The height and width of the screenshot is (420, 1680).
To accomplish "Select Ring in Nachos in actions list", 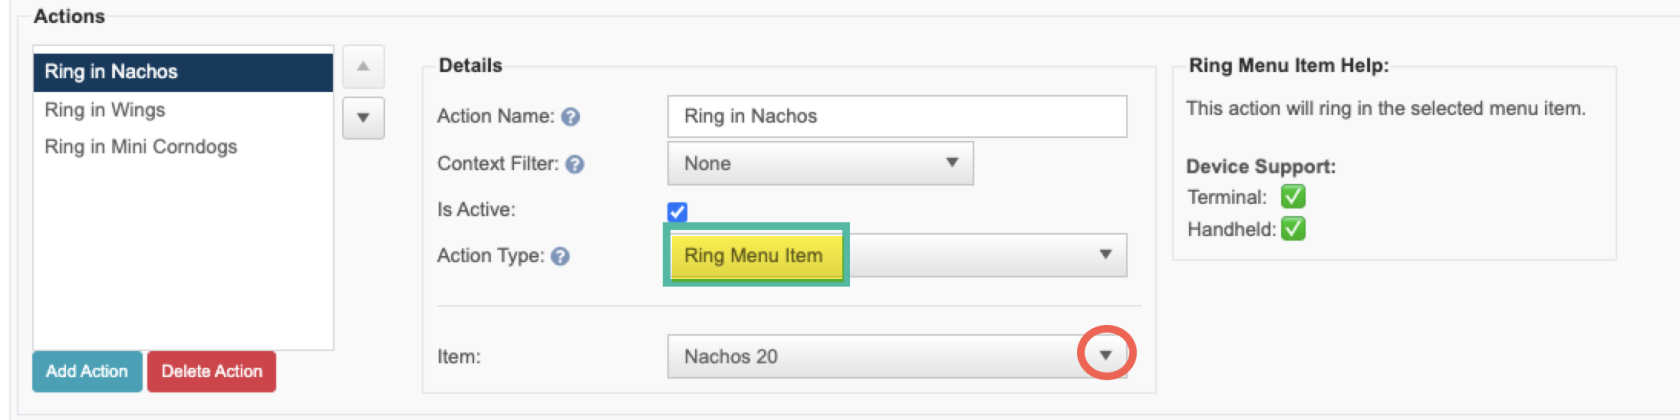I will point(183,72).
